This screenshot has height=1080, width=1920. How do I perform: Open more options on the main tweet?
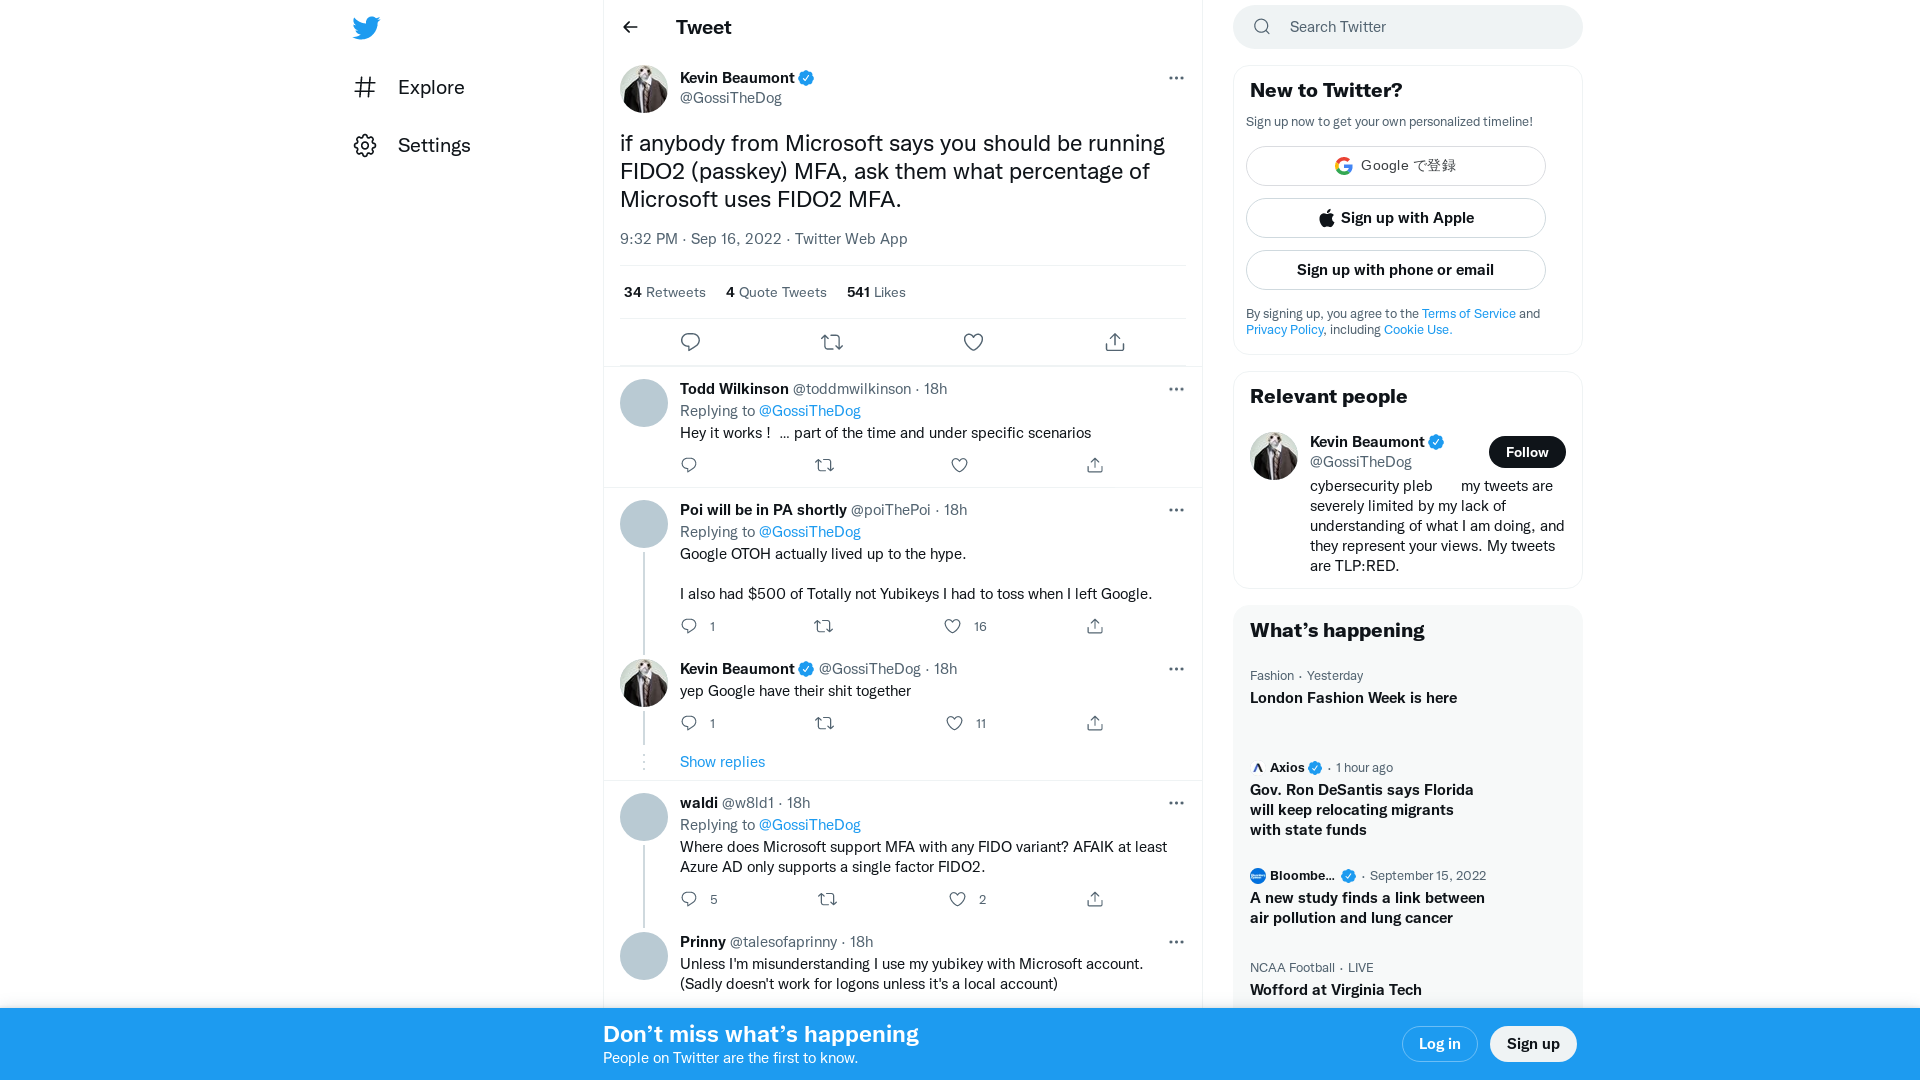pyautogui.click(x=1176, y=78)
